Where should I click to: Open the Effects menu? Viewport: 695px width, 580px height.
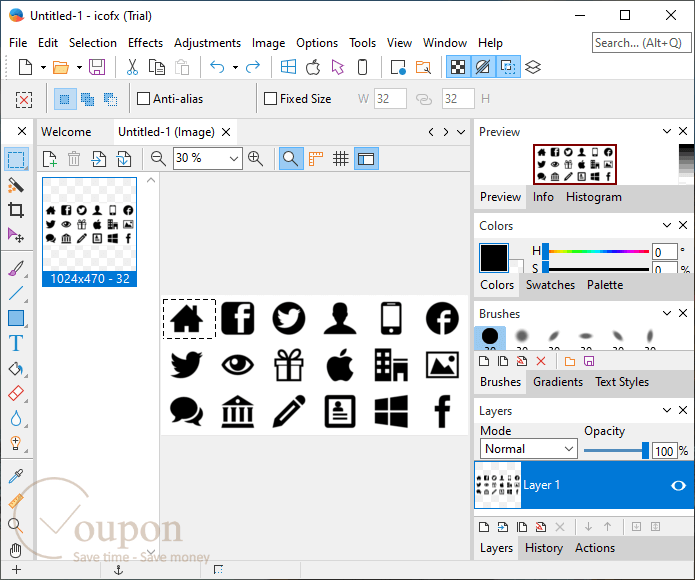pos(145,43)
